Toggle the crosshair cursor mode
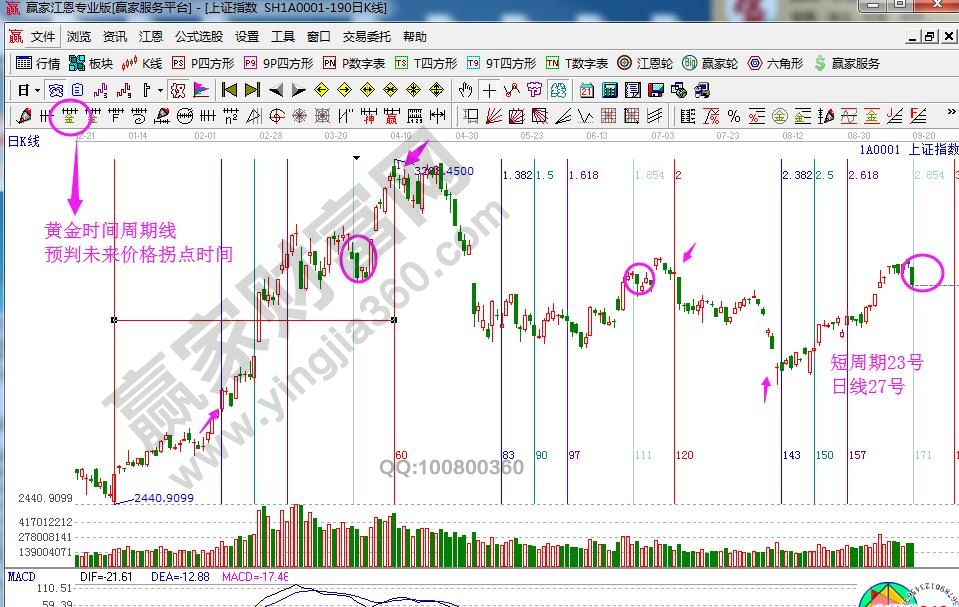 point(489,90)
